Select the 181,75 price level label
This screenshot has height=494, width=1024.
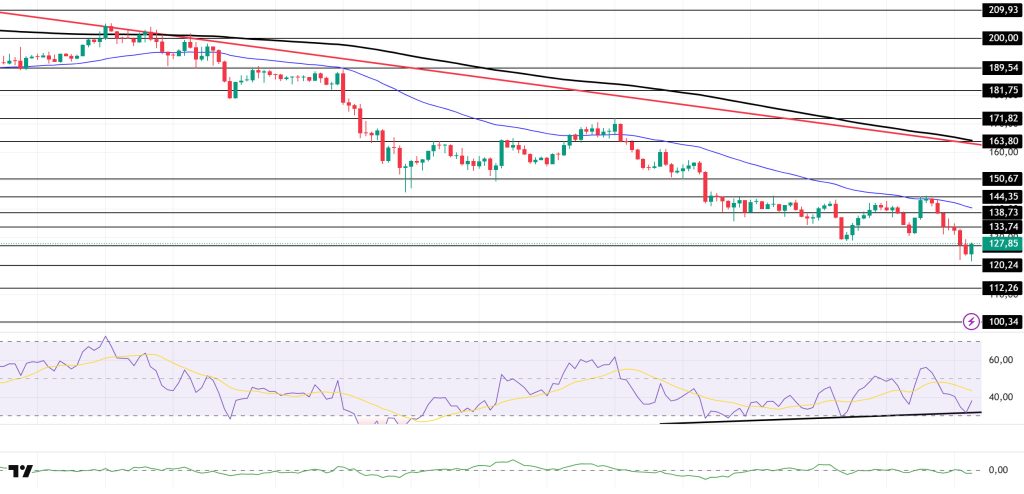pyautogui.click(x=1001, y=90)
